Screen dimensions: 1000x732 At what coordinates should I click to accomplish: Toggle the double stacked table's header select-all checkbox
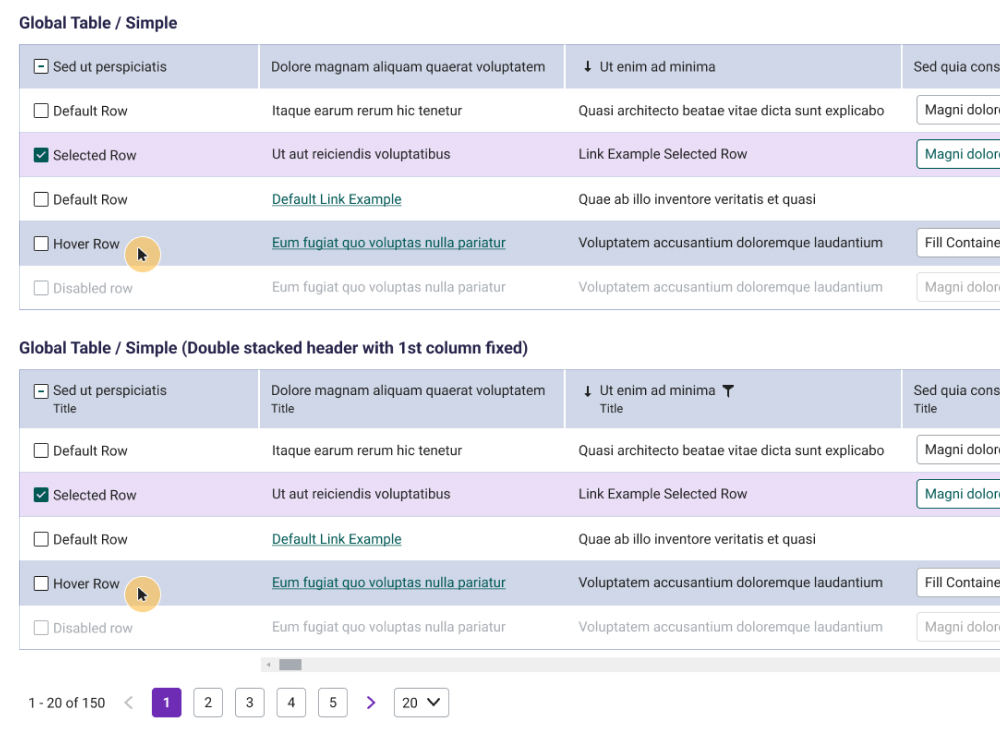coord(41,391)
